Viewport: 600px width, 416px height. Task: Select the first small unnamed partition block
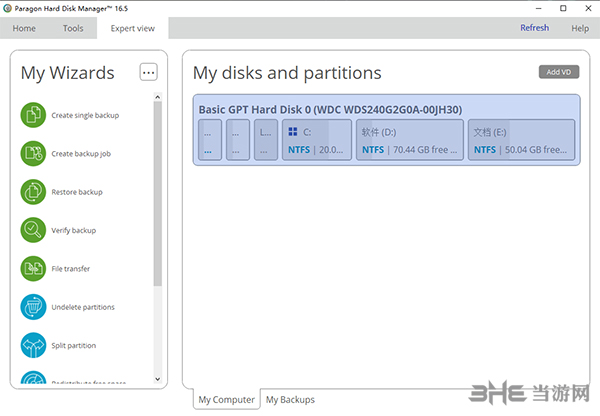click(x=210, y=140)
